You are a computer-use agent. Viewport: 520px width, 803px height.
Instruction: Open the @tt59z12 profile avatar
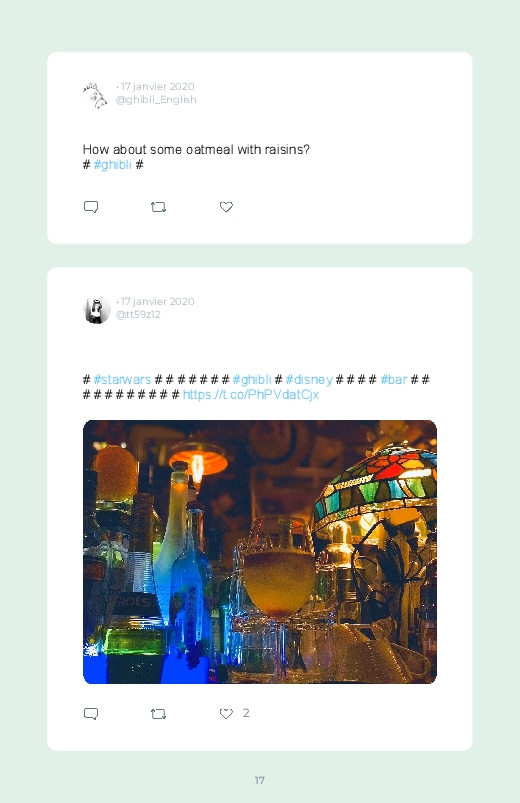click(96, 310)
